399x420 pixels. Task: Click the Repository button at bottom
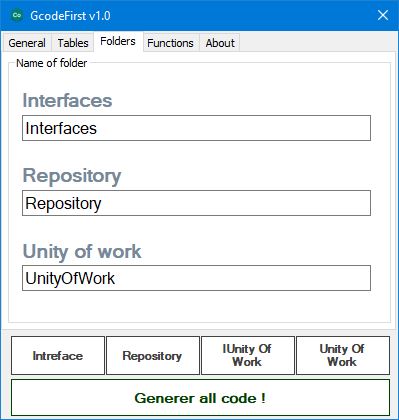153,356
